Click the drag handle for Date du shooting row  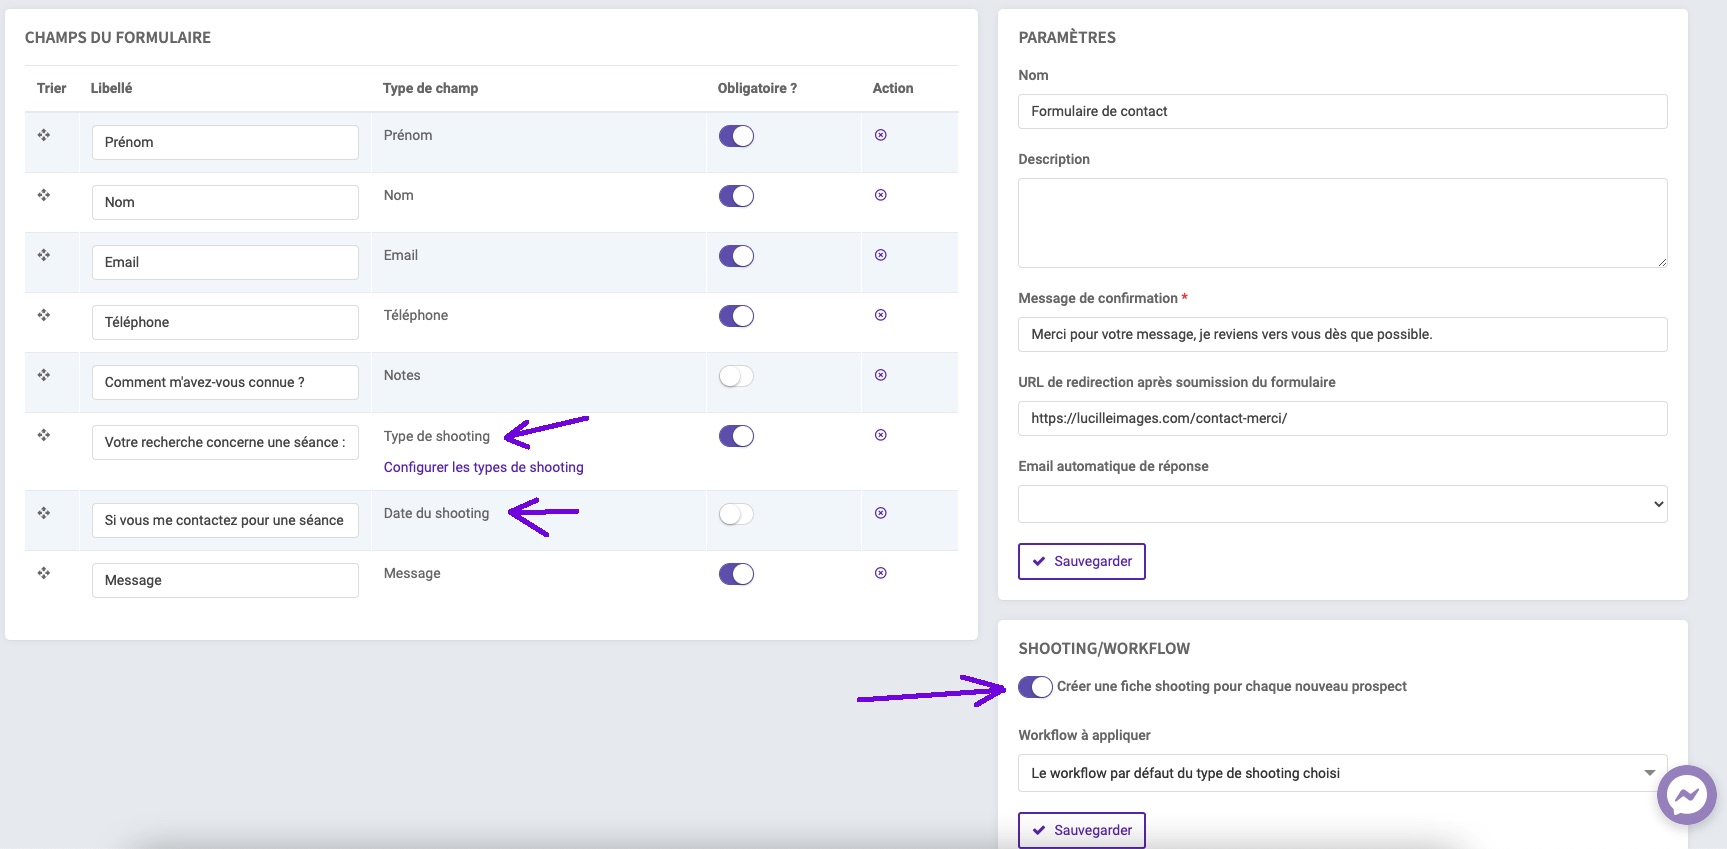[44, 513]
